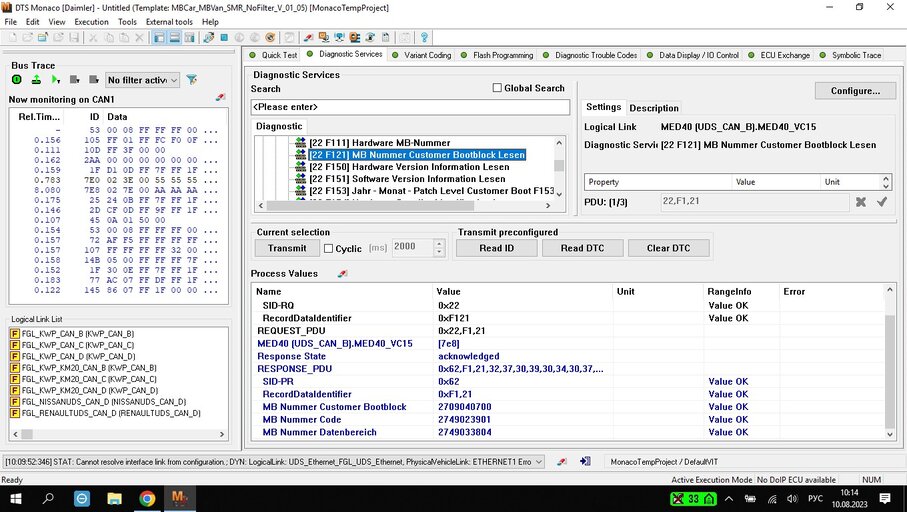Viewport: 907px width, 512px height.
Task: Enable the Cyclic transmit checkbox
Action: pyautogui.click(x=329, y=248)
